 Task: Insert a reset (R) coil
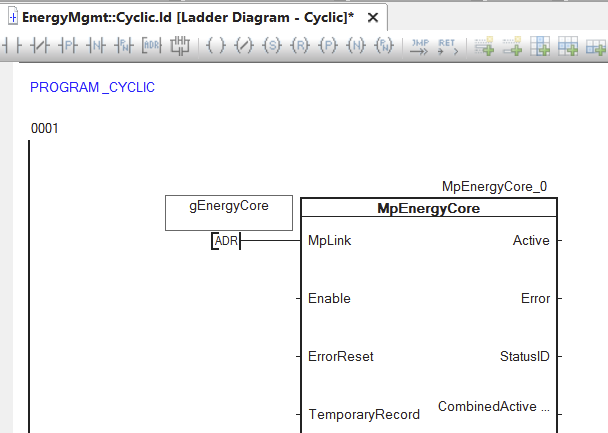[300, 46]
